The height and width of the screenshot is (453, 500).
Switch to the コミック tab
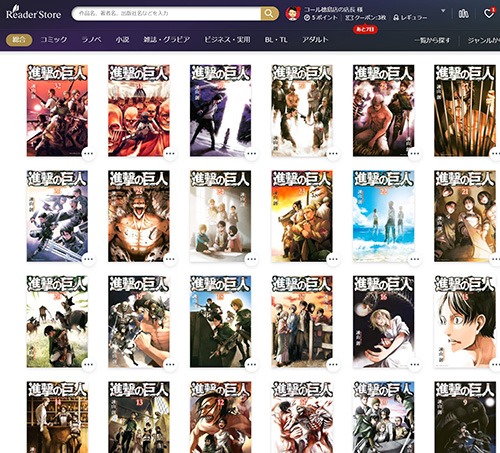(x=54, y=40)
